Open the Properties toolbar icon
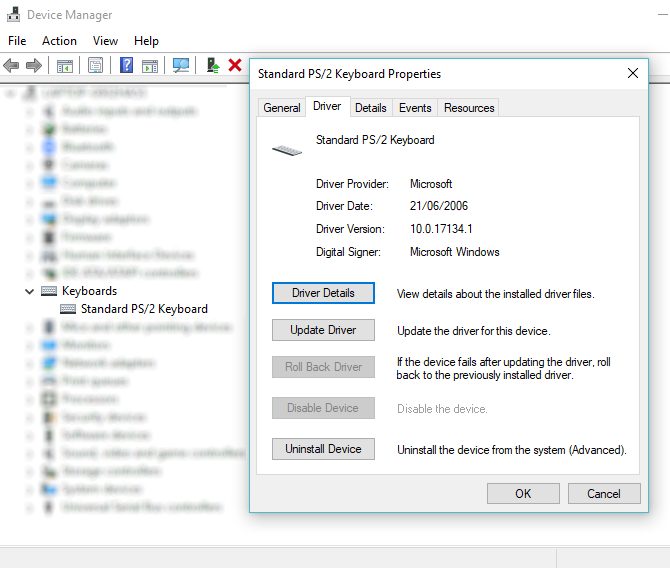The height and width of the screenshot is (568, 670). pos(95,65)
